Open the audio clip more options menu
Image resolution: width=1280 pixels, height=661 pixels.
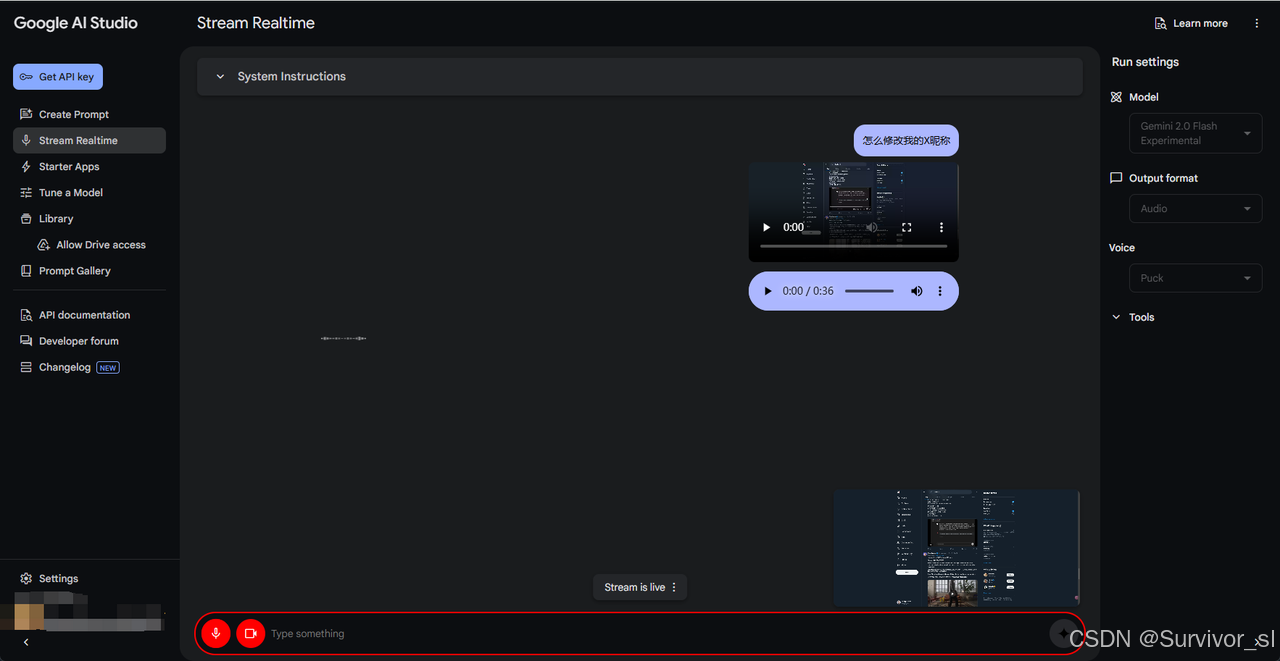click(x=940, y=291)
